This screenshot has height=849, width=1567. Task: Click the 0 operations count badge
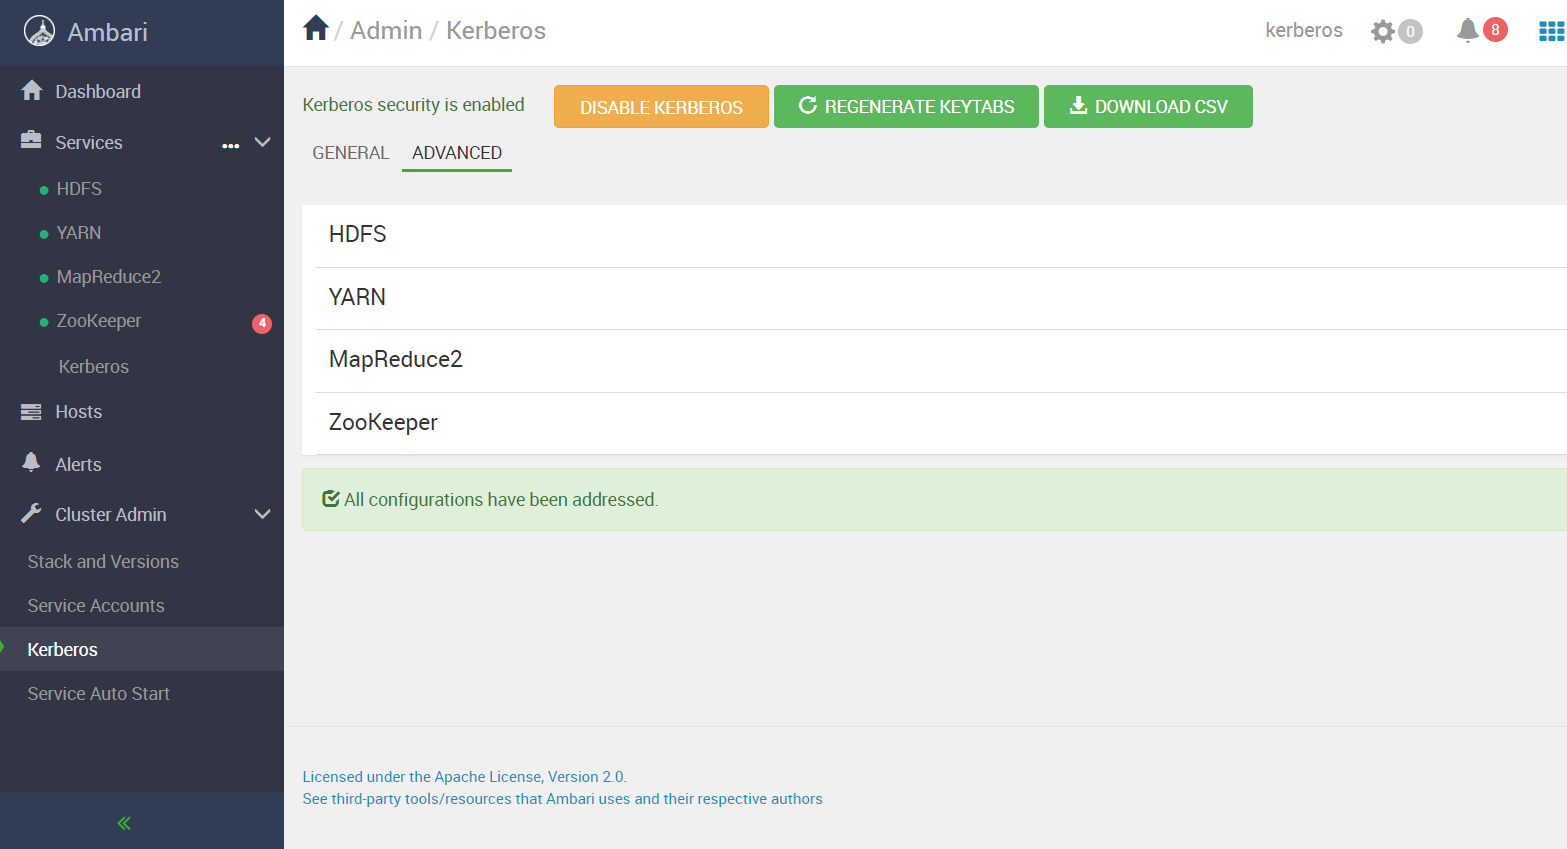click(x=1410, y=31)
